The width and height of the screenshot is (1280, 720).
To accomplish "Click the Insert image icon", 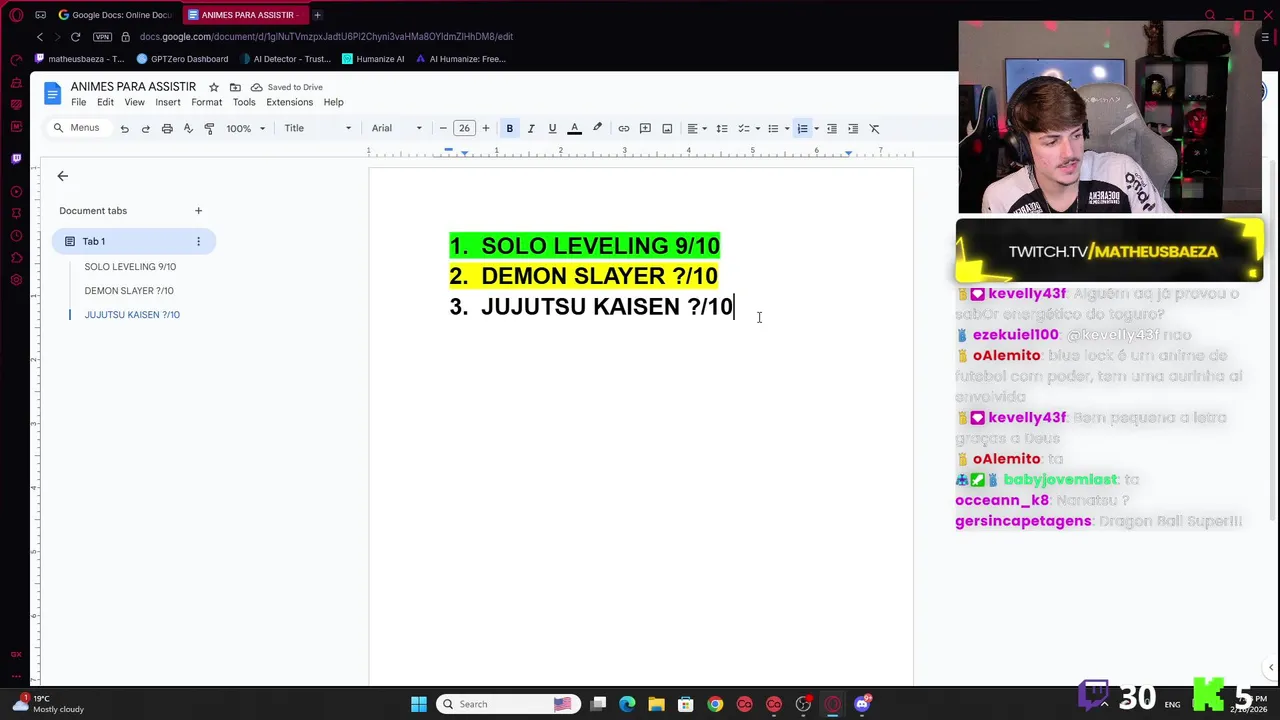I will point(667,128).
